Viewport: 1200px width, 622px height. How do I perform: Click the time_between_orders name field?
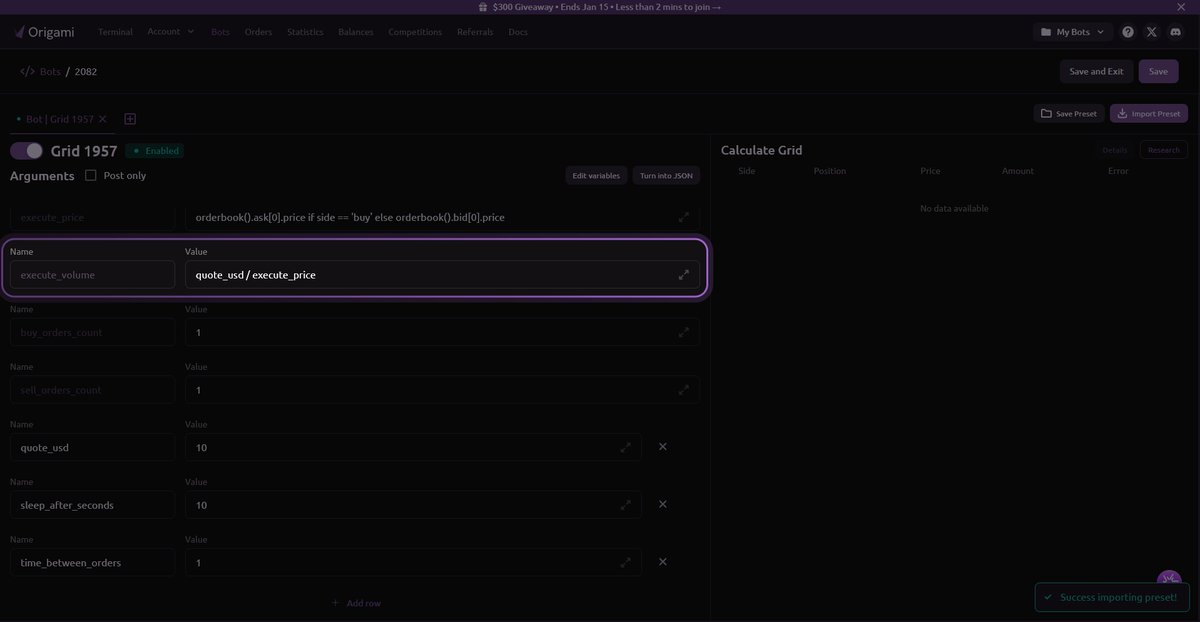coord(92,563)
